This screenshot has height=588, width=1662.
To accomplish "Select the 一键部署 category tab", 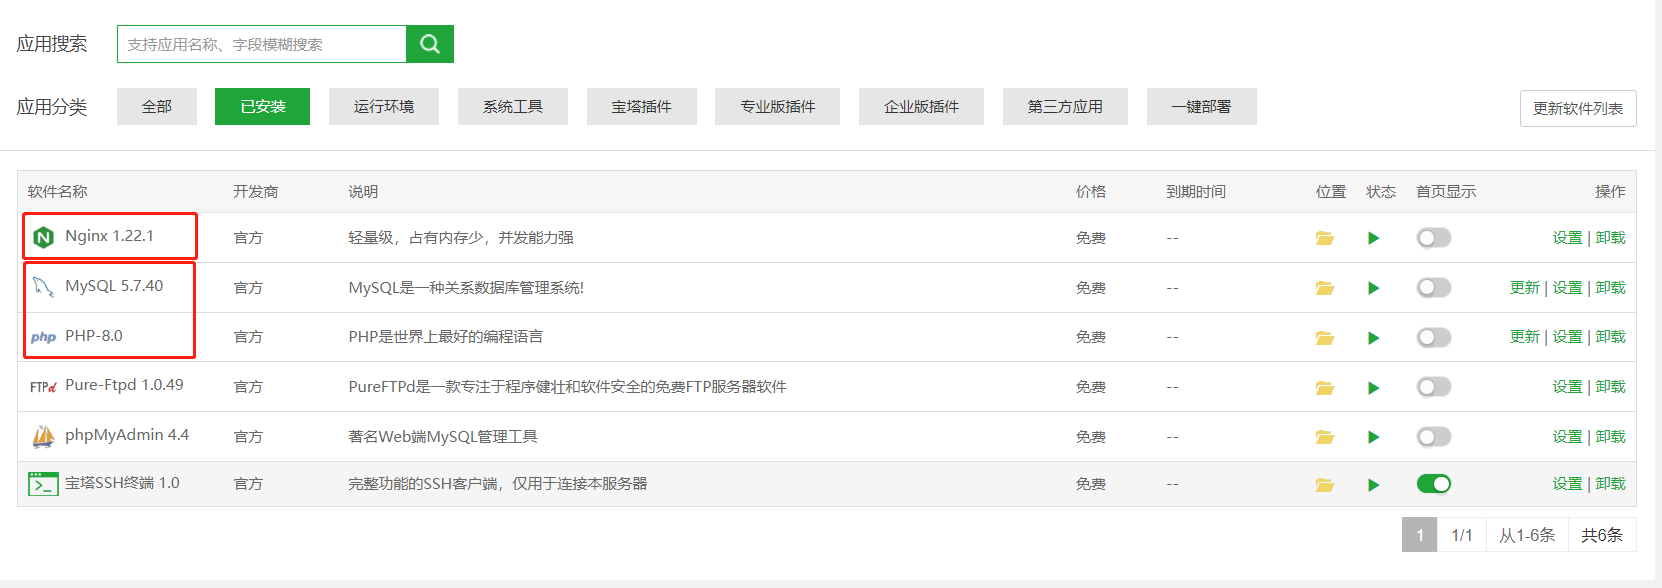I will pyautogui.click(x=1202, y=106).
